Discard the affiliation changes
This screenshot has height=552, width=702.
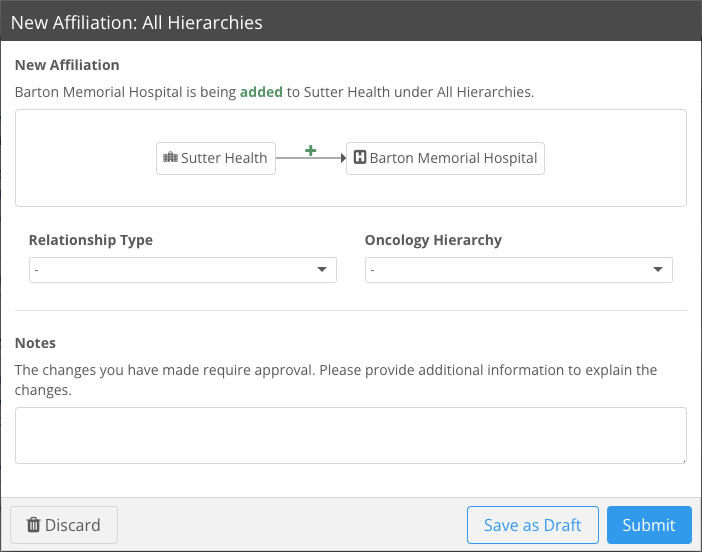coord(64,525)
